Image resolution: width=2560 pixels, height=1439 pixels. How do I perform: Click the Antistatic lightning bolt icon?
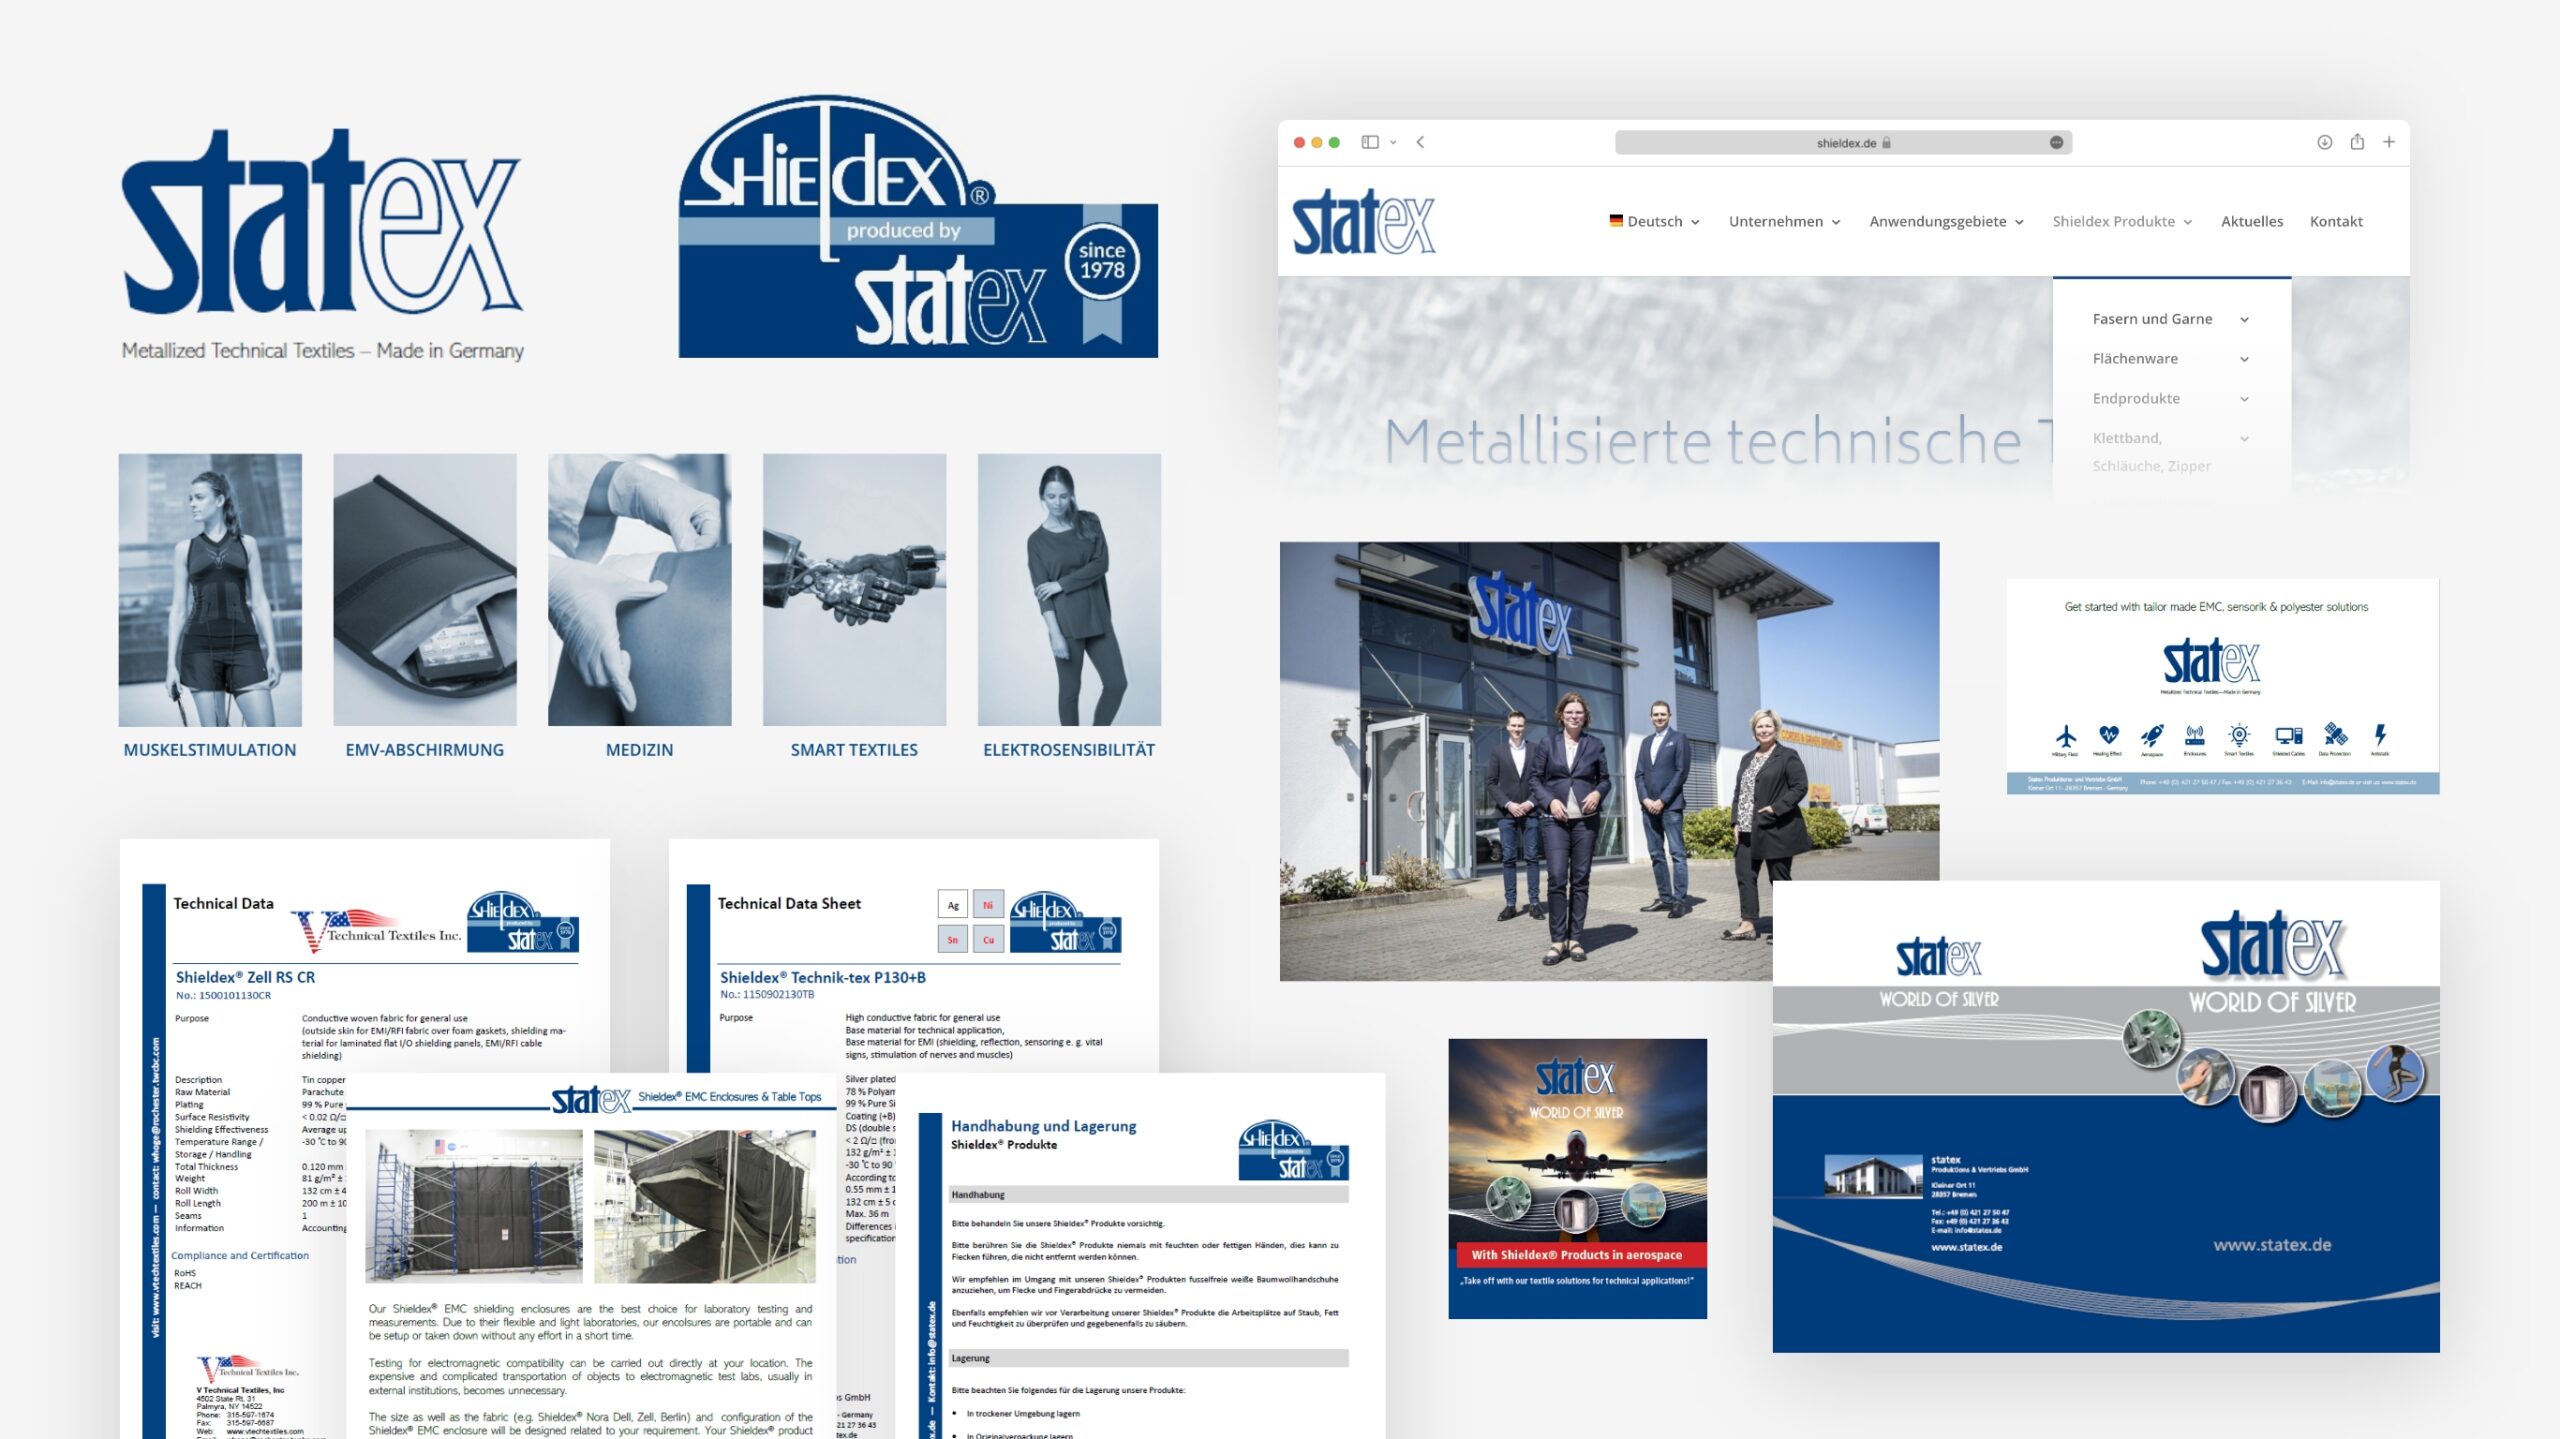[2380, 736]
